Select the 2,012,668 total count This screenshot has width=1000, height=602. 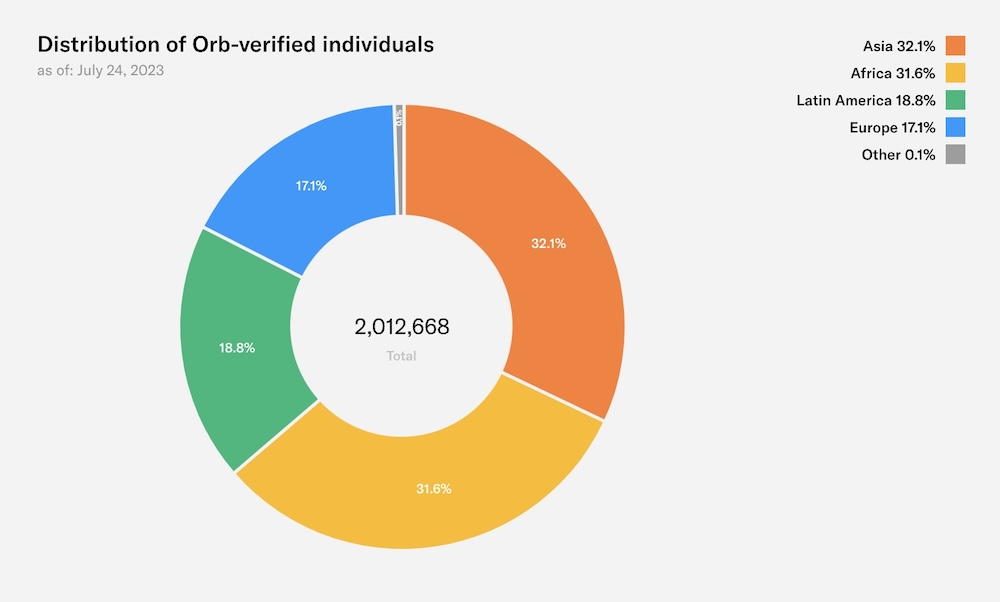click(x=402, y=327)
